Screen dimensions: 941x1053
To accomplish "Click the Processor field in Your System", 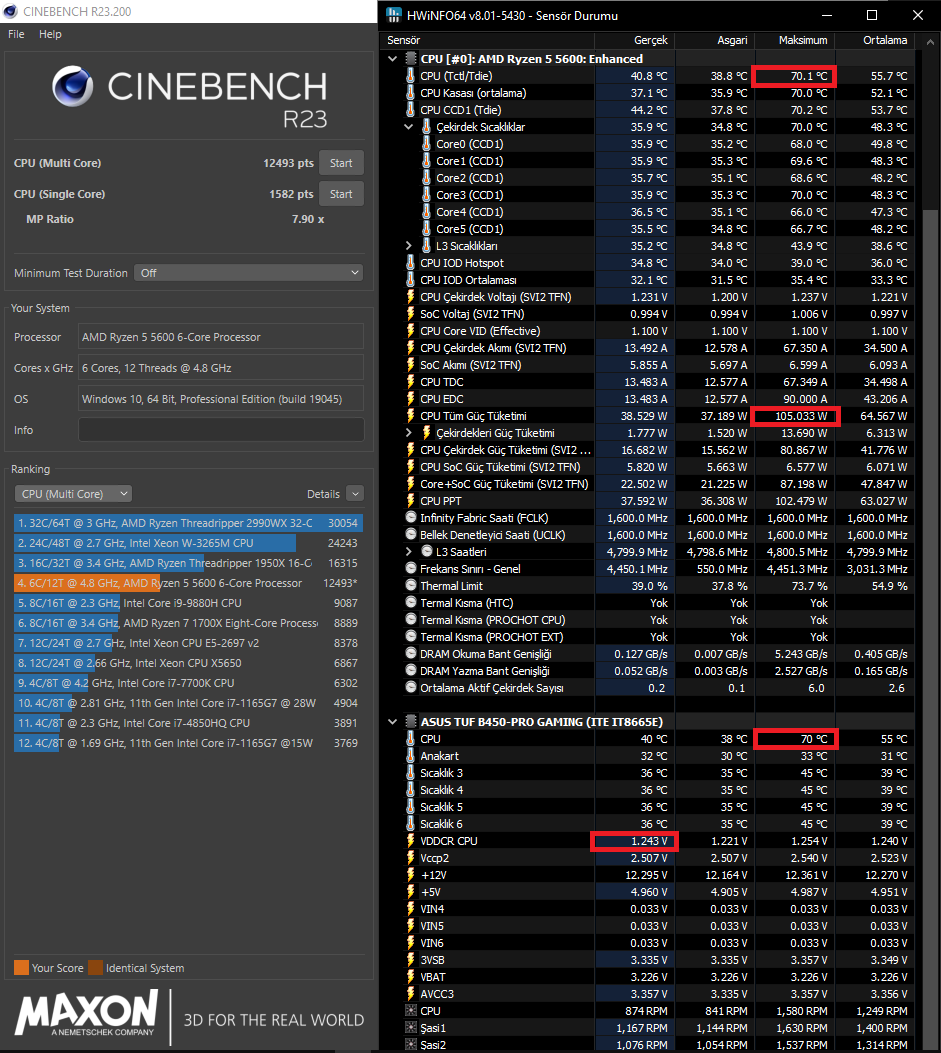I will [x=221, y=337].
